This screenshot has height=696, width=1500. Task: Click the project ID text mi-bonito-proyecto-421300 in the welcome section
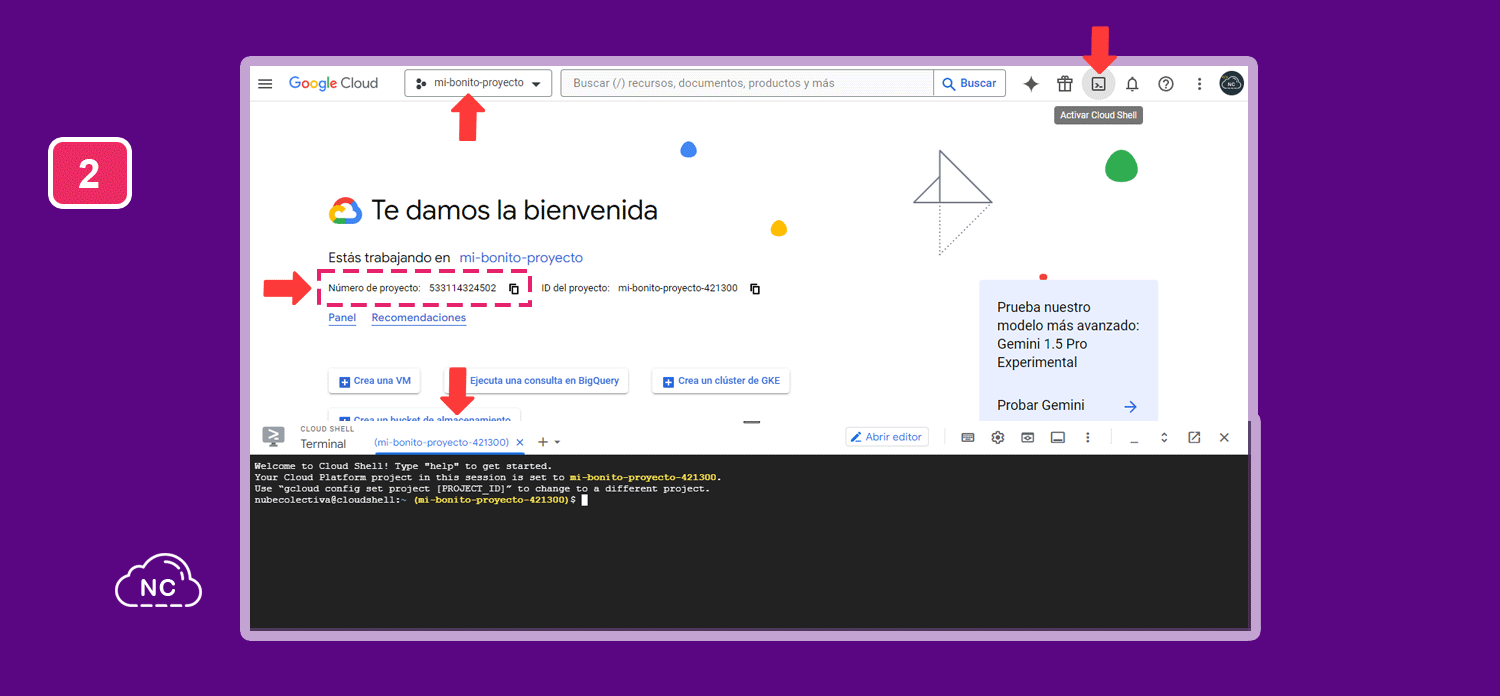tap(678, 288)
